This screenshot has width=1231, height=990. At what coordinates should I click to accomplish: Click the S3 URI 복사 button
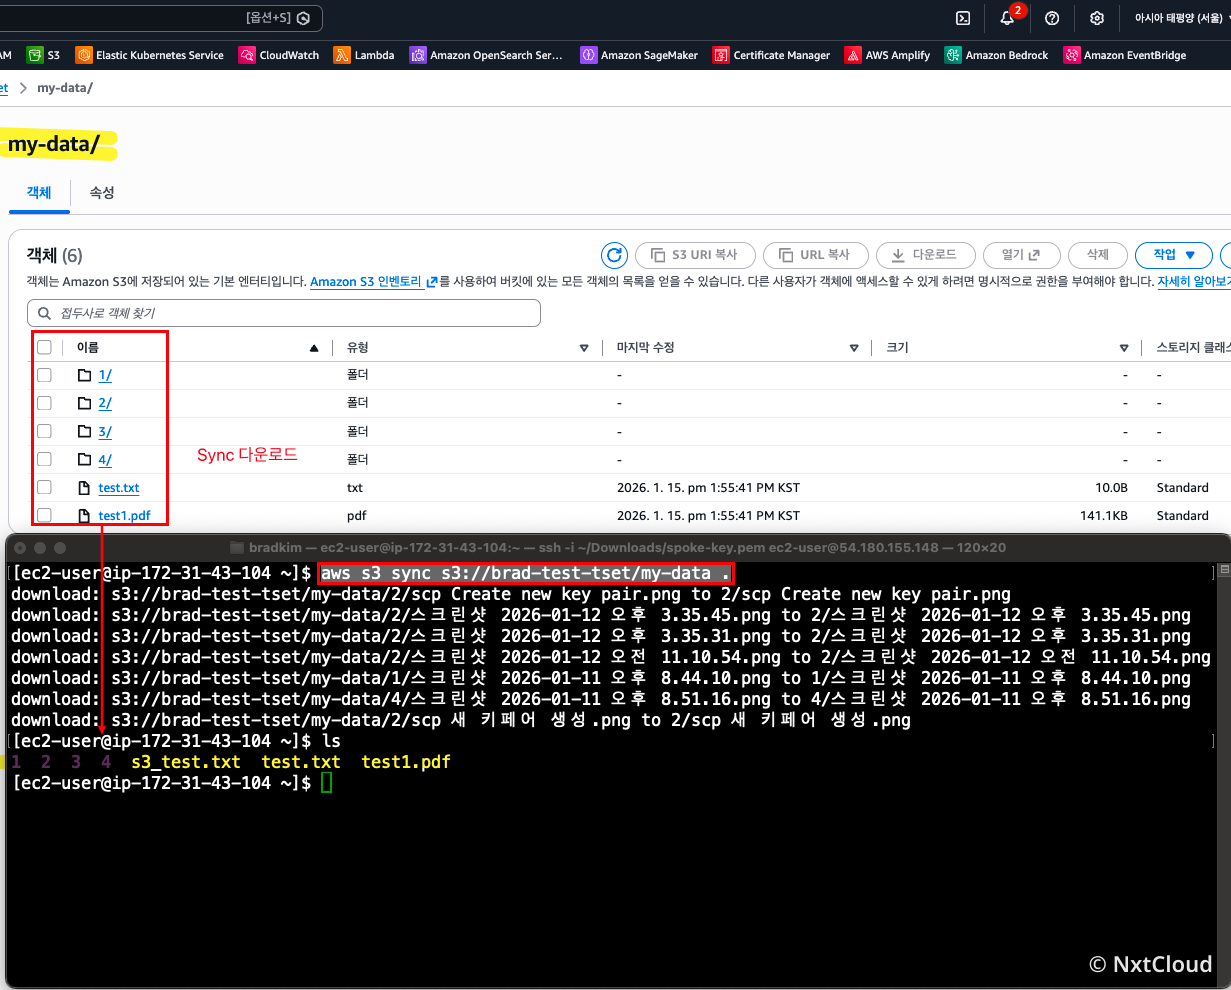tap(694, 255)
